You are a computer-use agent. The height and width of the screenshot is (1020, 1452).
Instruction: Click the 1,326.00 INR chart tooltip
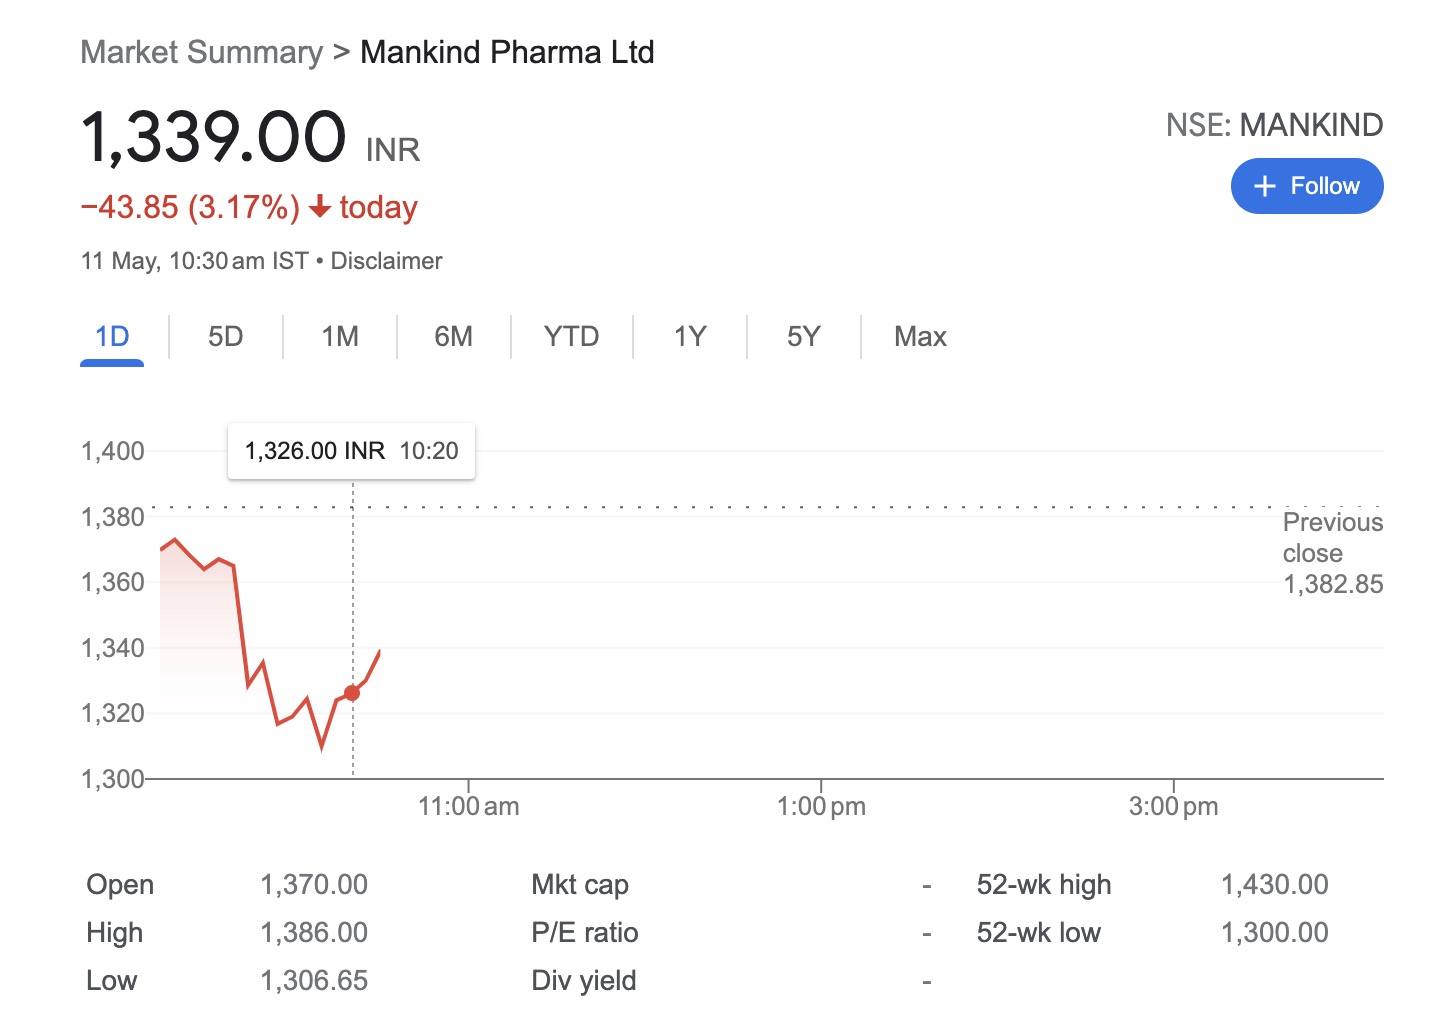[351, 451]
